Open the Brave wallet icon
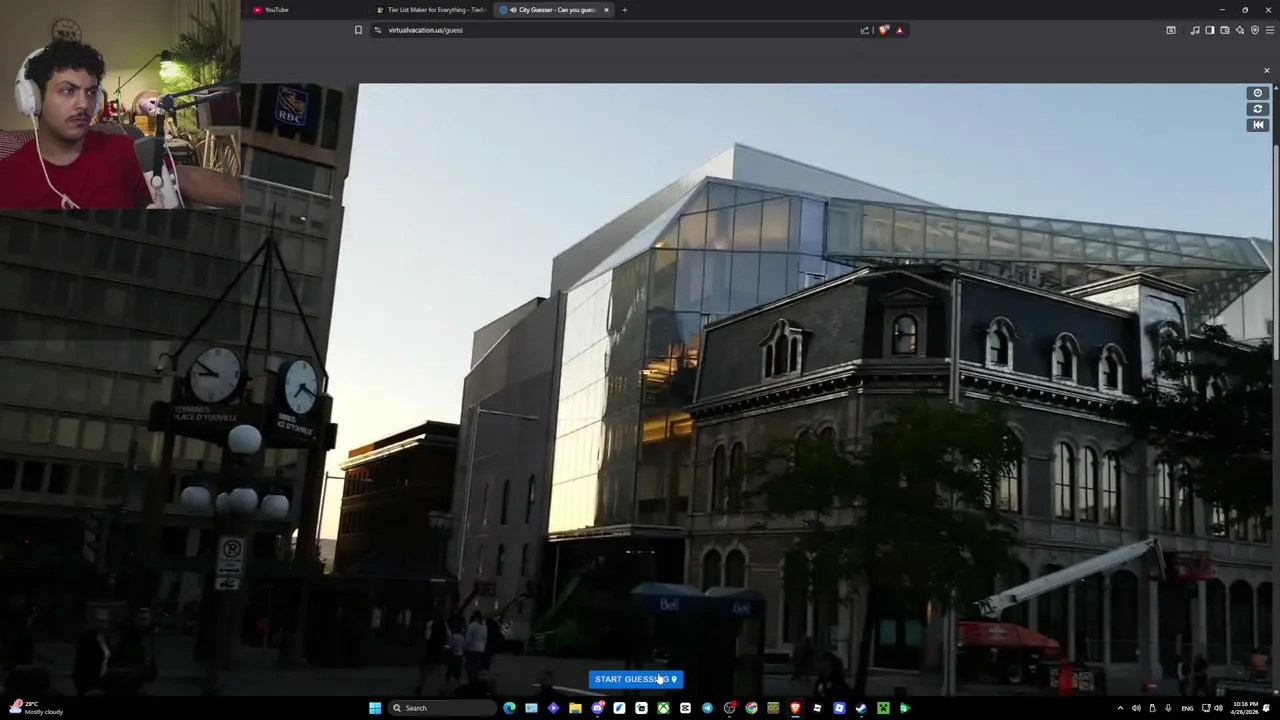 click(1224, 30)
